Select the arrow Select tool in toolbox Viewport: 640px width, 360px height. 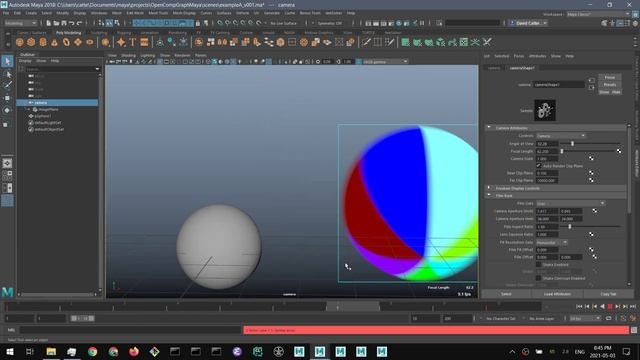[7, 62]
